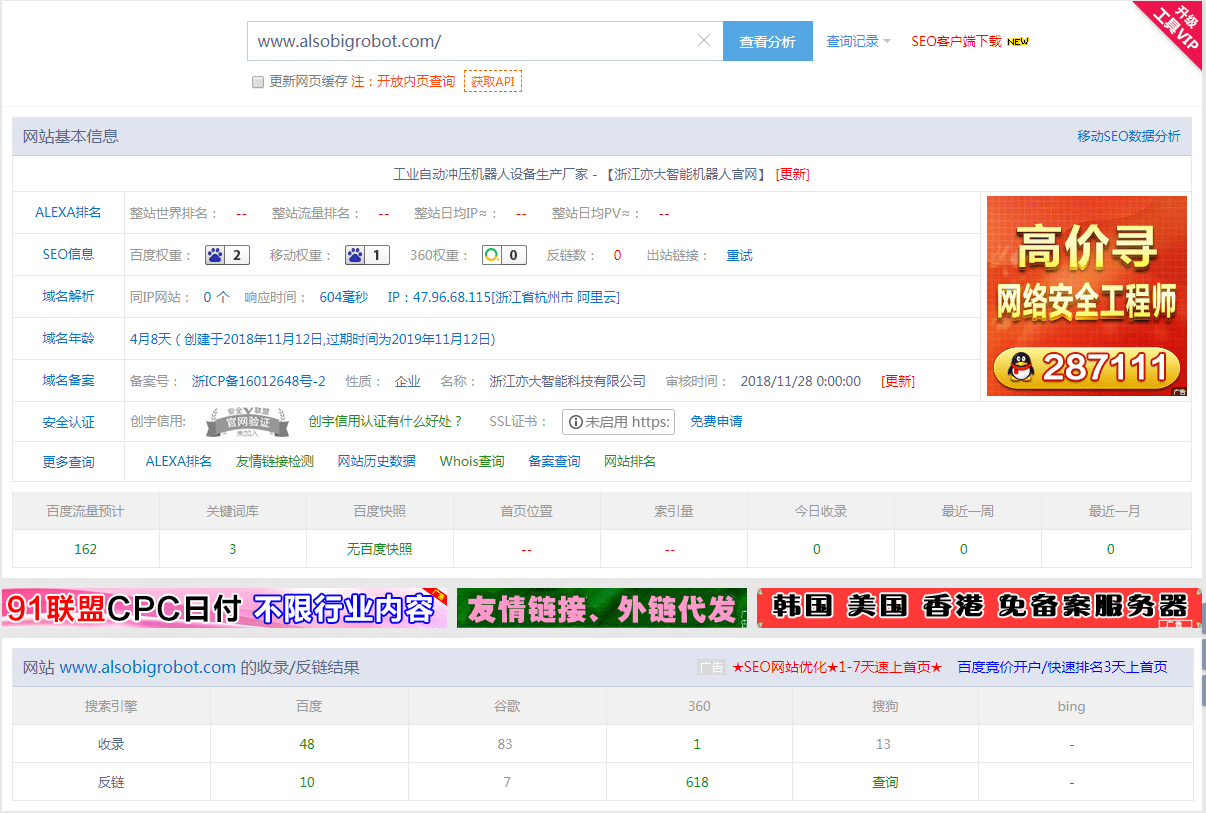Open the 获取API link
The image size is (1206, 813).
(493, 81)
